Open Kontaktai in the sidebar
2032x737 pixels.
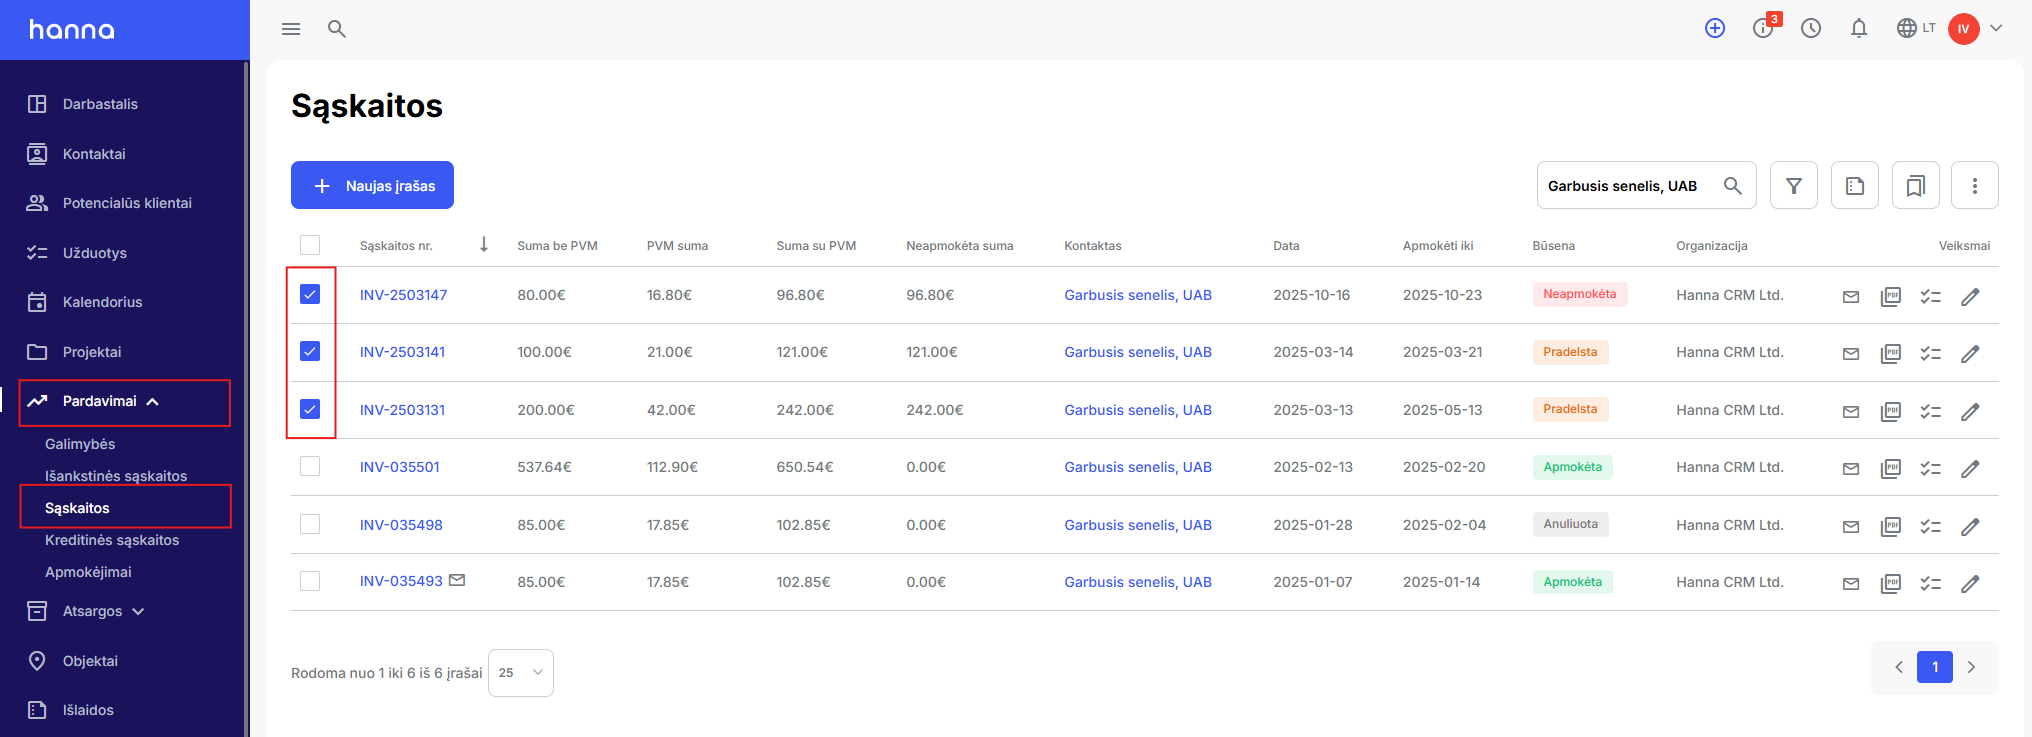click(x=94, y=154)
